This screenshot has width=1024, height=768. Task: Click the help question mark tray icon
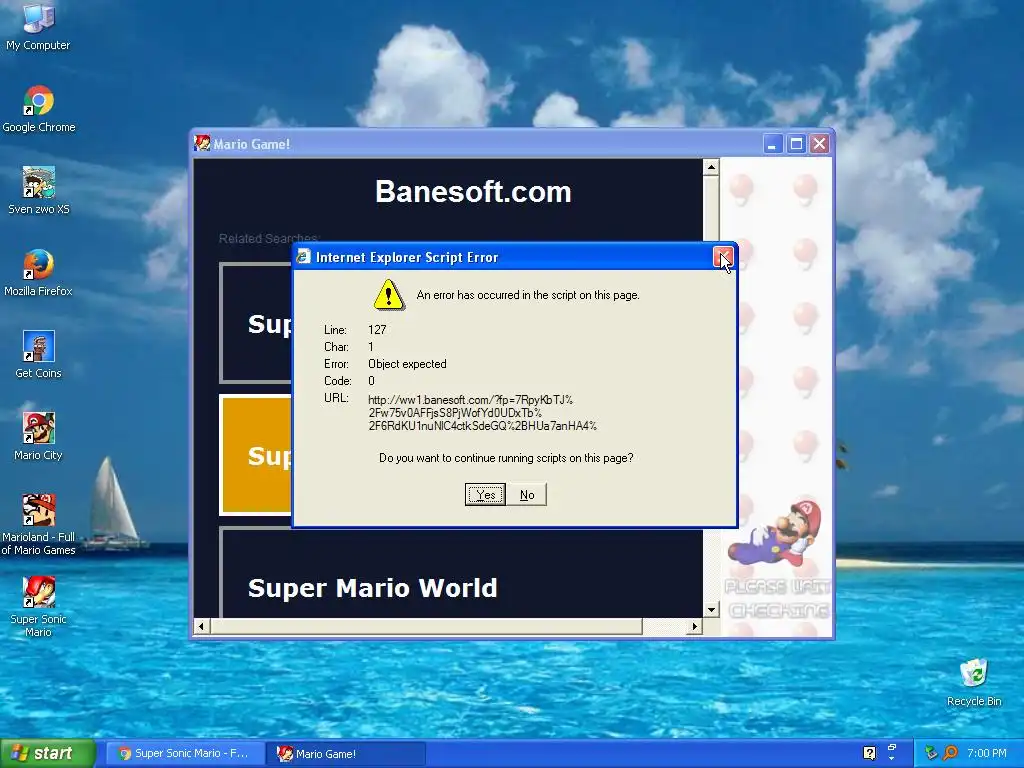869,753
